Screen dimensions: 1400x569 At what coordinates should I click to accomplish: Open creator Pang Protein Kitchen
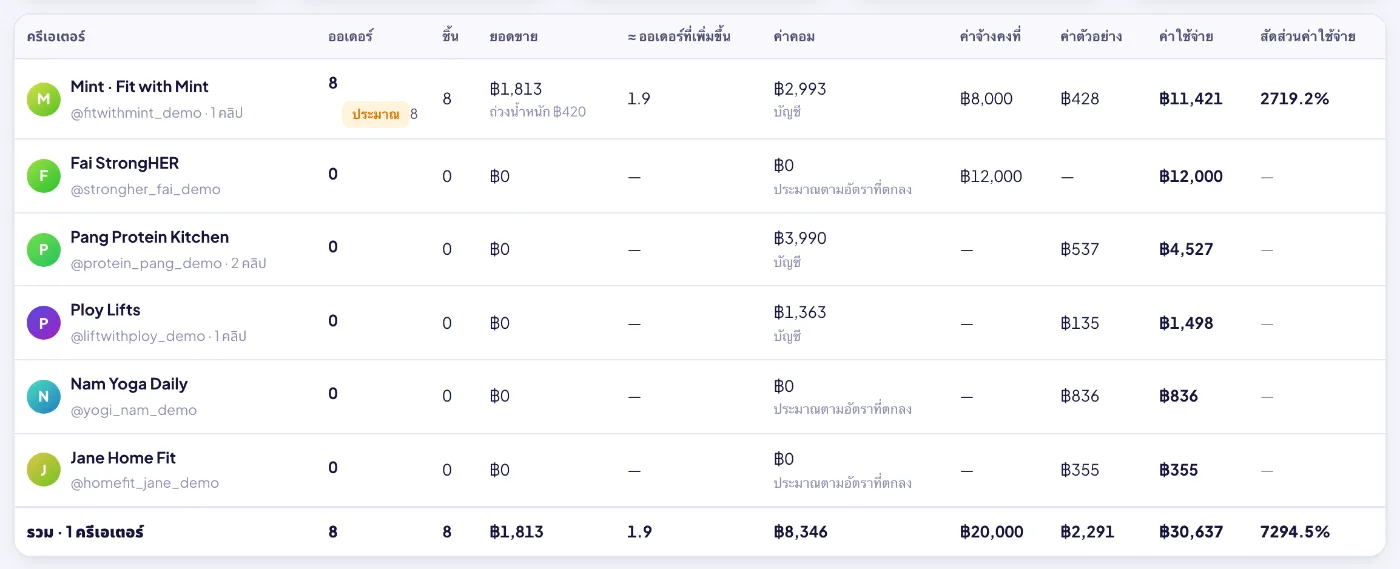[150, 237]
